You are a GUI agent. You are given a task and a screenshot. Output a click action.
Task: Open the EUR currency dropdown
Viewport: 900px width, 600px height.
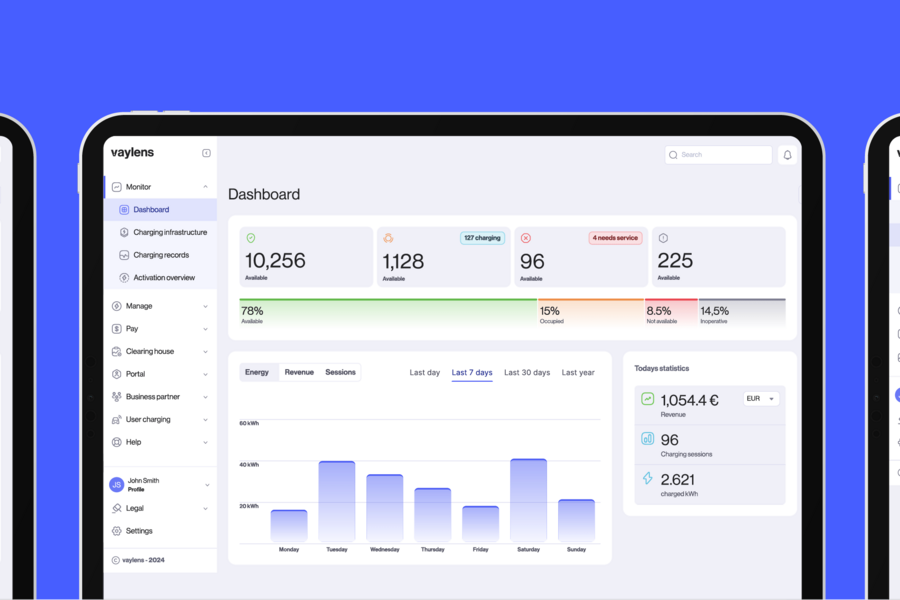click(762, 398)
